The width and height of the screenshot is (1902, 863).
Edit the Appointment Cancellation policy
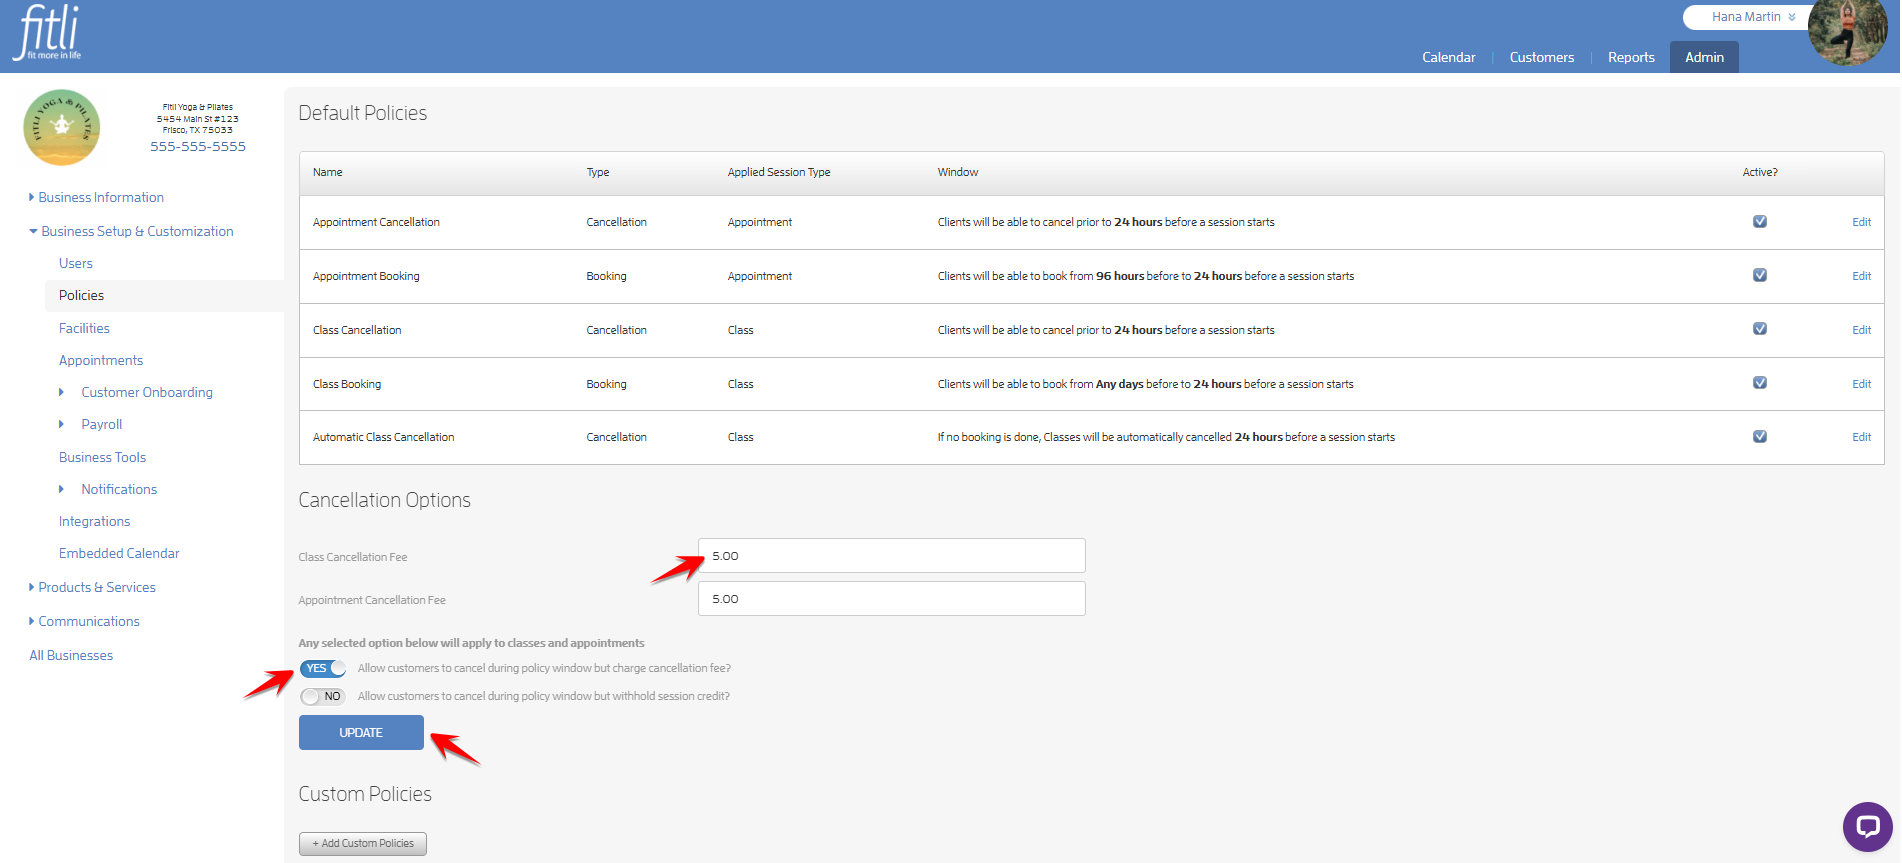[1861, 222]
